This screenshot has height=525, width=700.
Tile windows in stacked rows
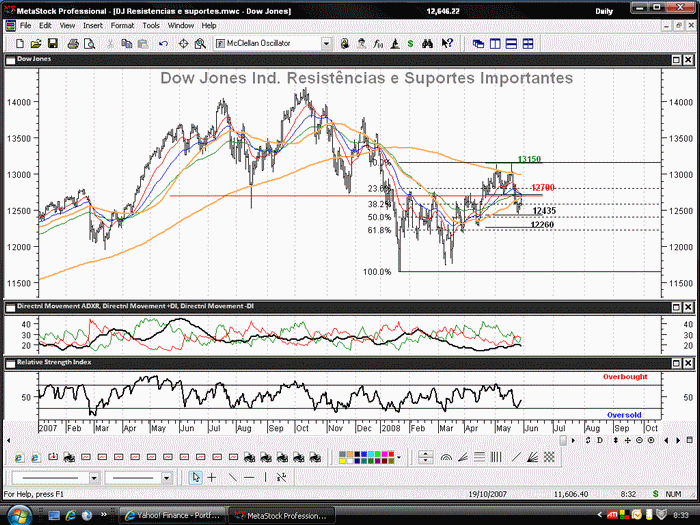click(511, 44)
